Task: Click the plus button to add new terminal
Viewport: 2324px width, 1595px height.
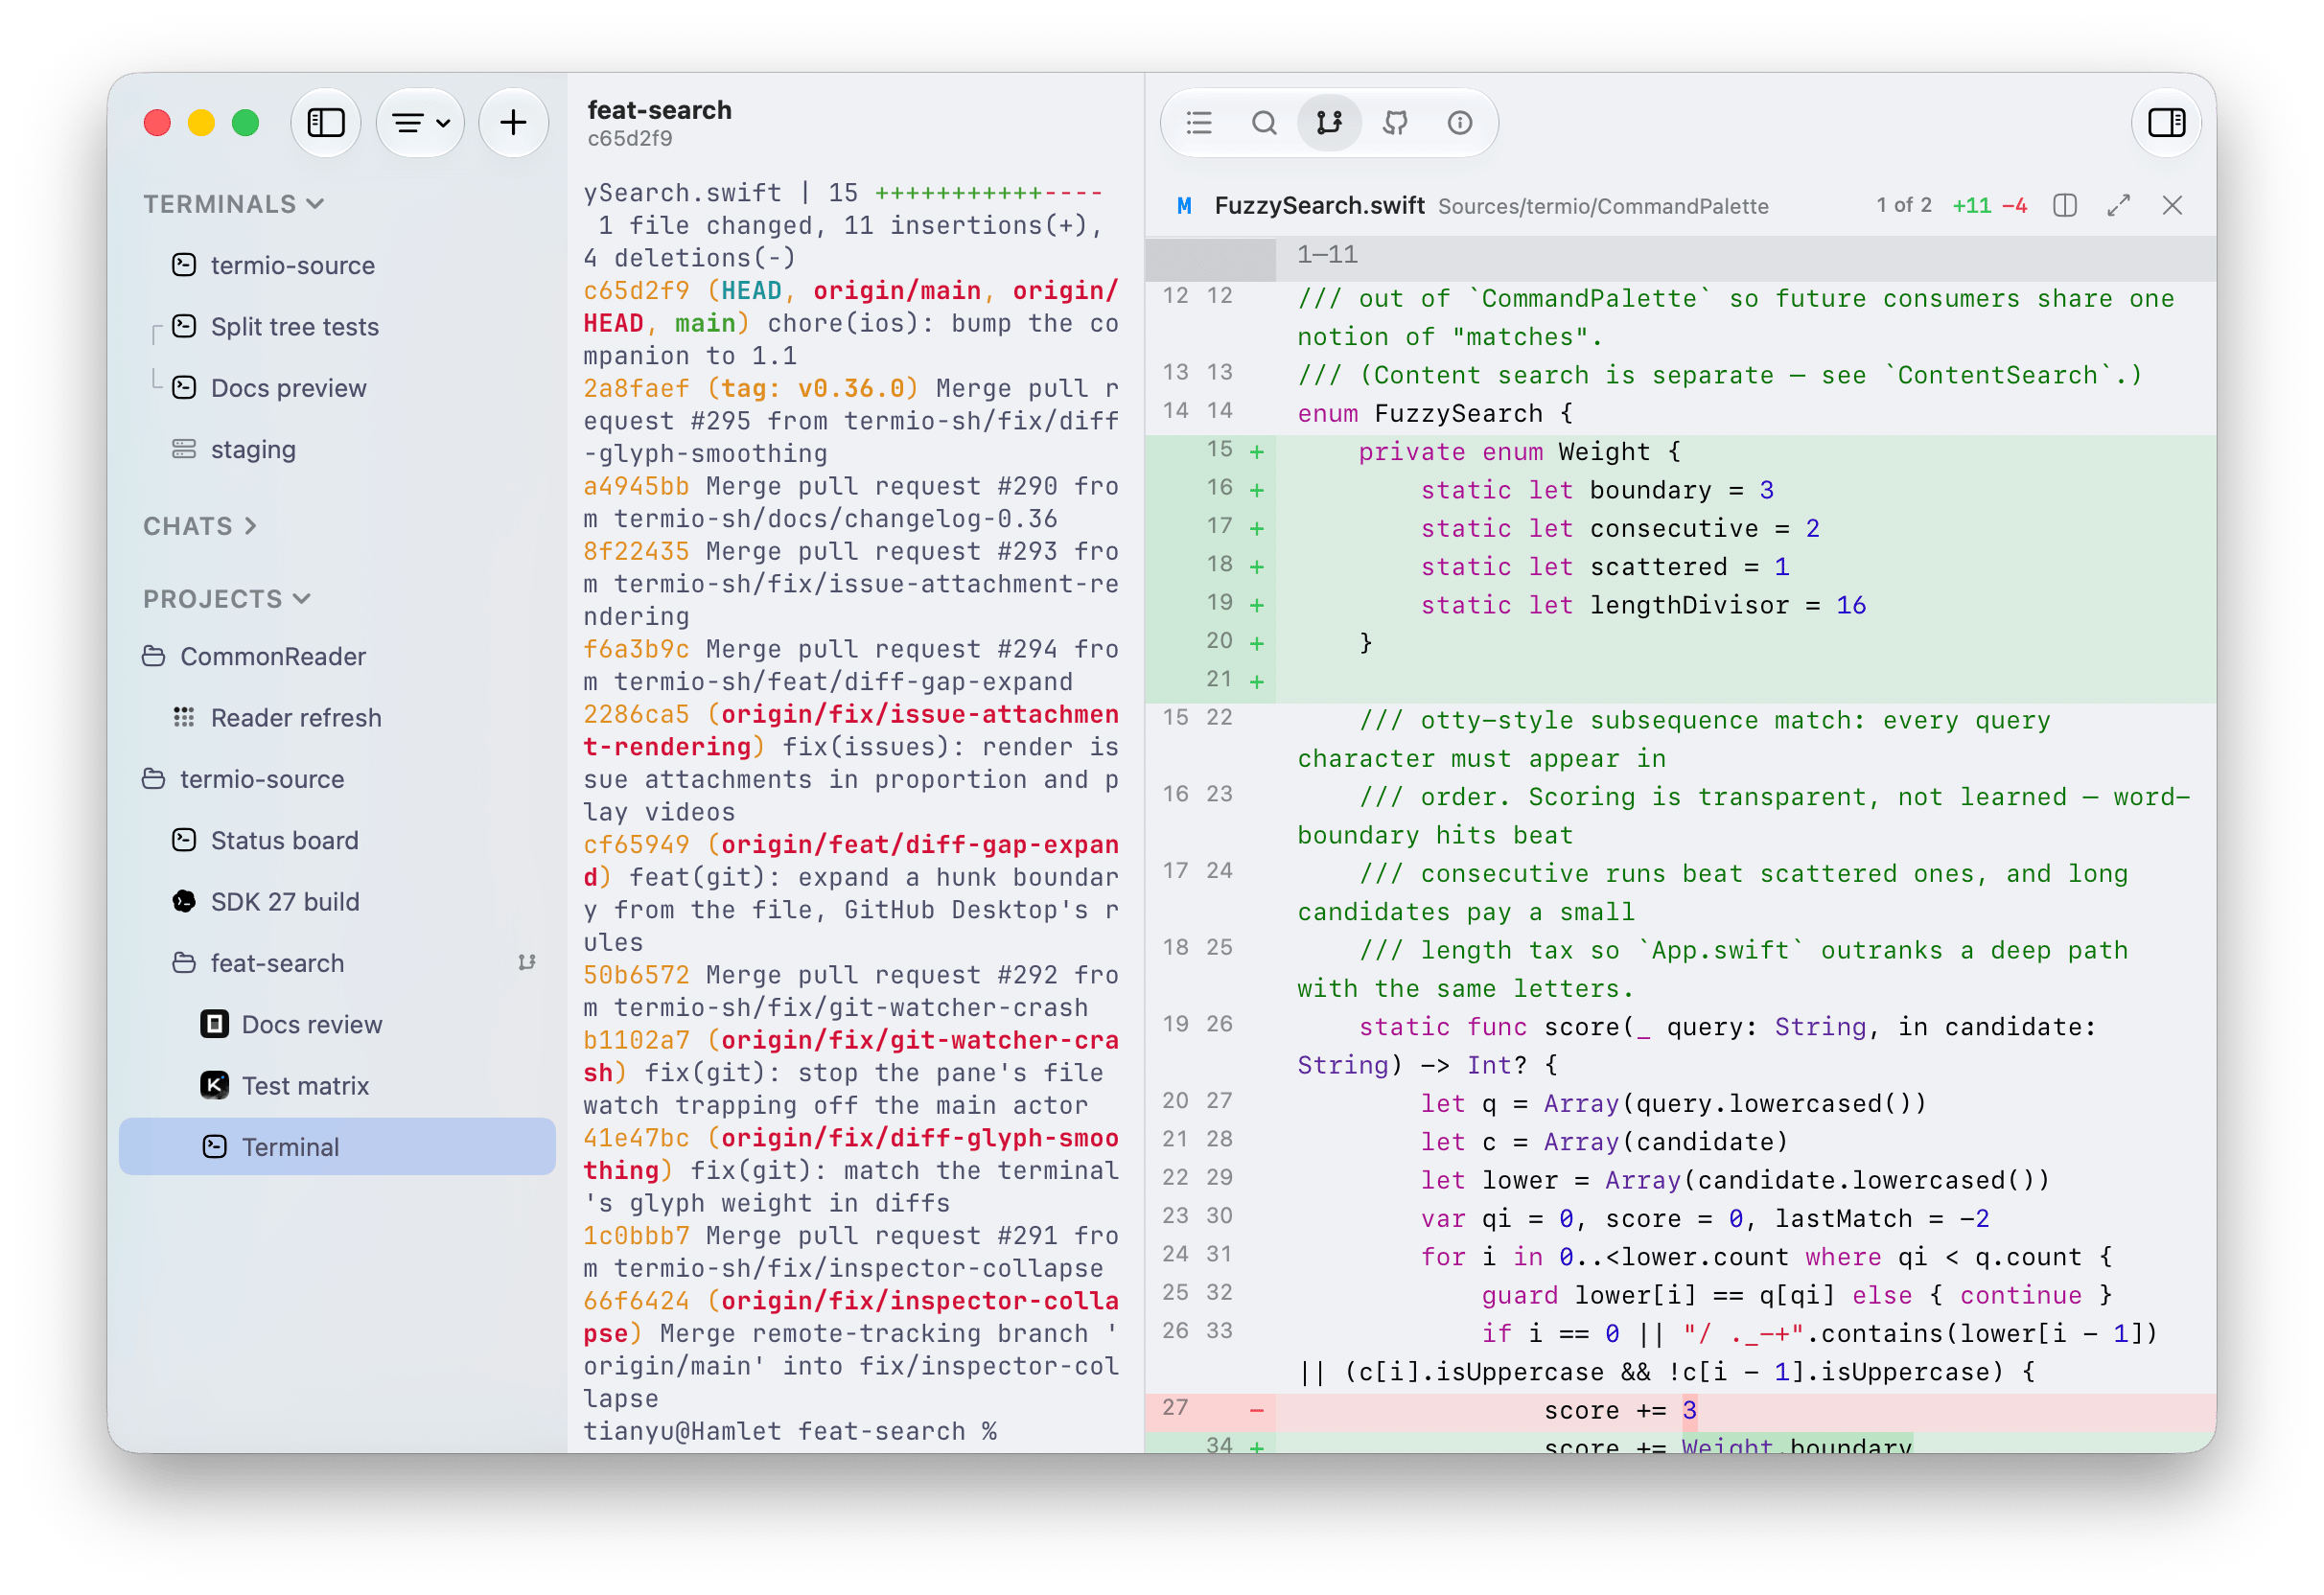Action: tap(513, 123)
